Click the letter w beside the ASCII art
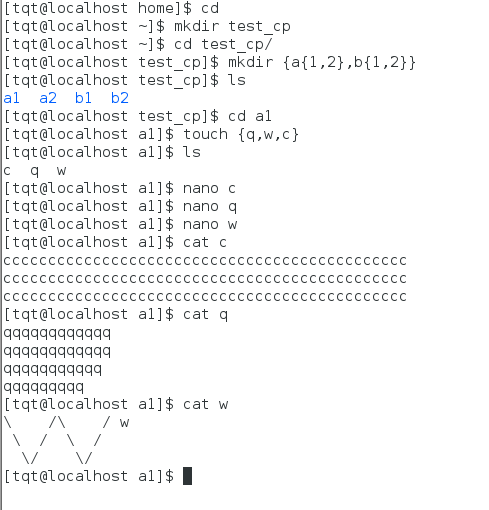This screenshot has width=489, height=510. point(124,423)
